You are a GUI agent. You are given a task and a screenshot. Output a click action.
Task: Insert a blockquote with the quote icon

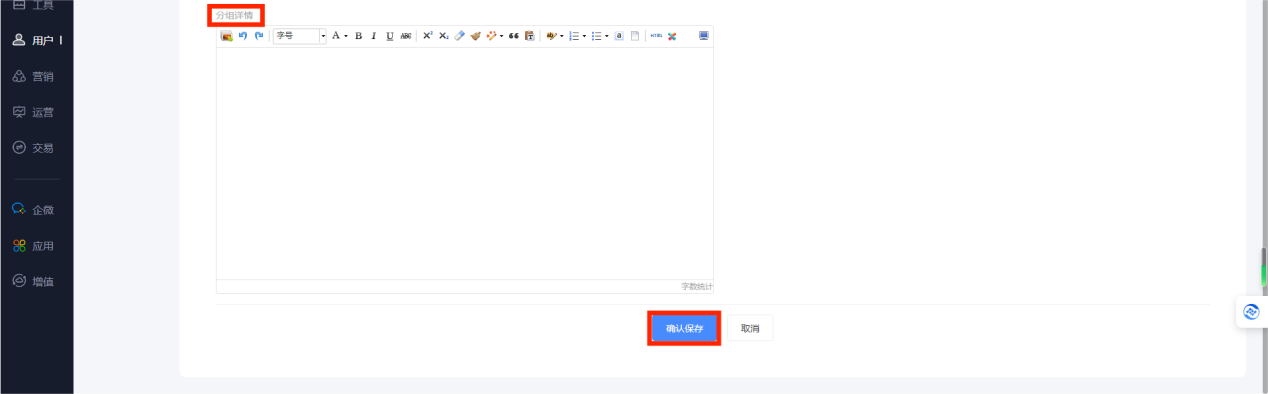(514, 36)
